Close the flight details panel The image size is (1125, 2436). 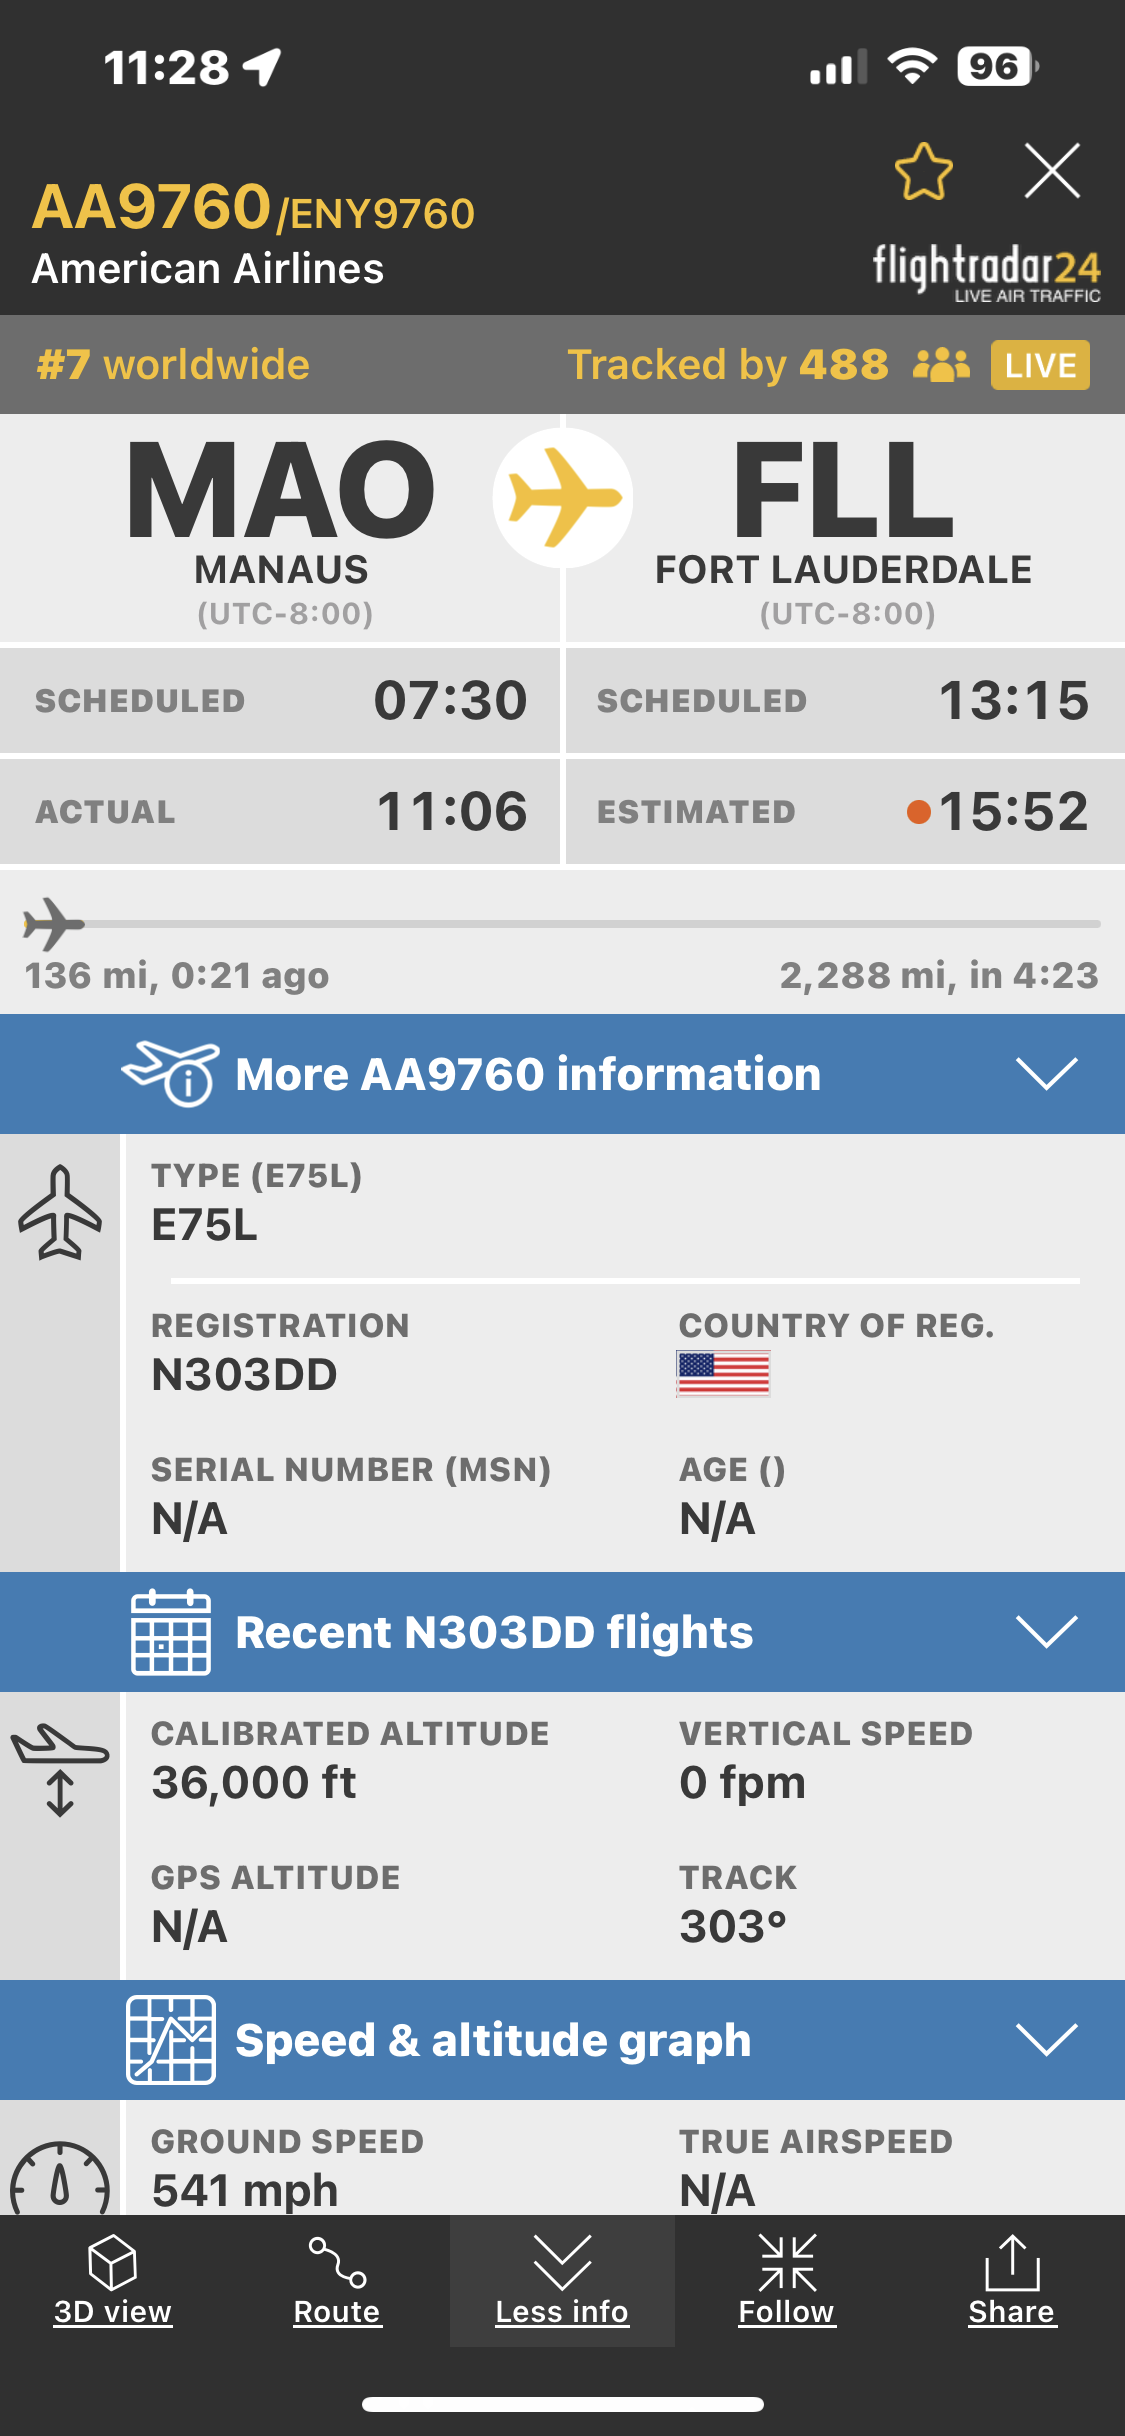(1052, 171)
